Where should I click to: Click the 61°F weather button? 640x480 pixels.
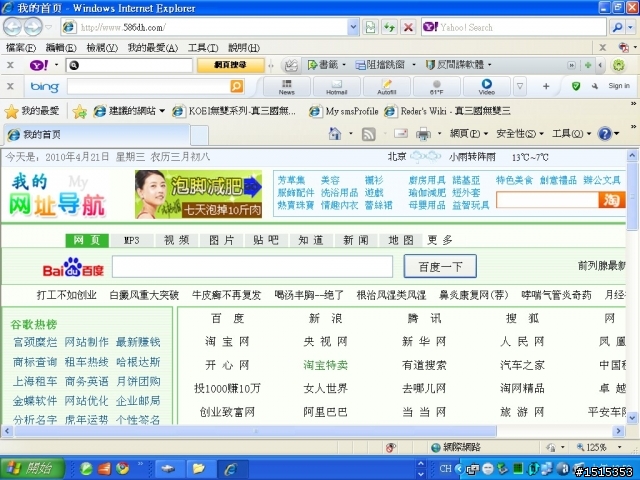point(436,87)
